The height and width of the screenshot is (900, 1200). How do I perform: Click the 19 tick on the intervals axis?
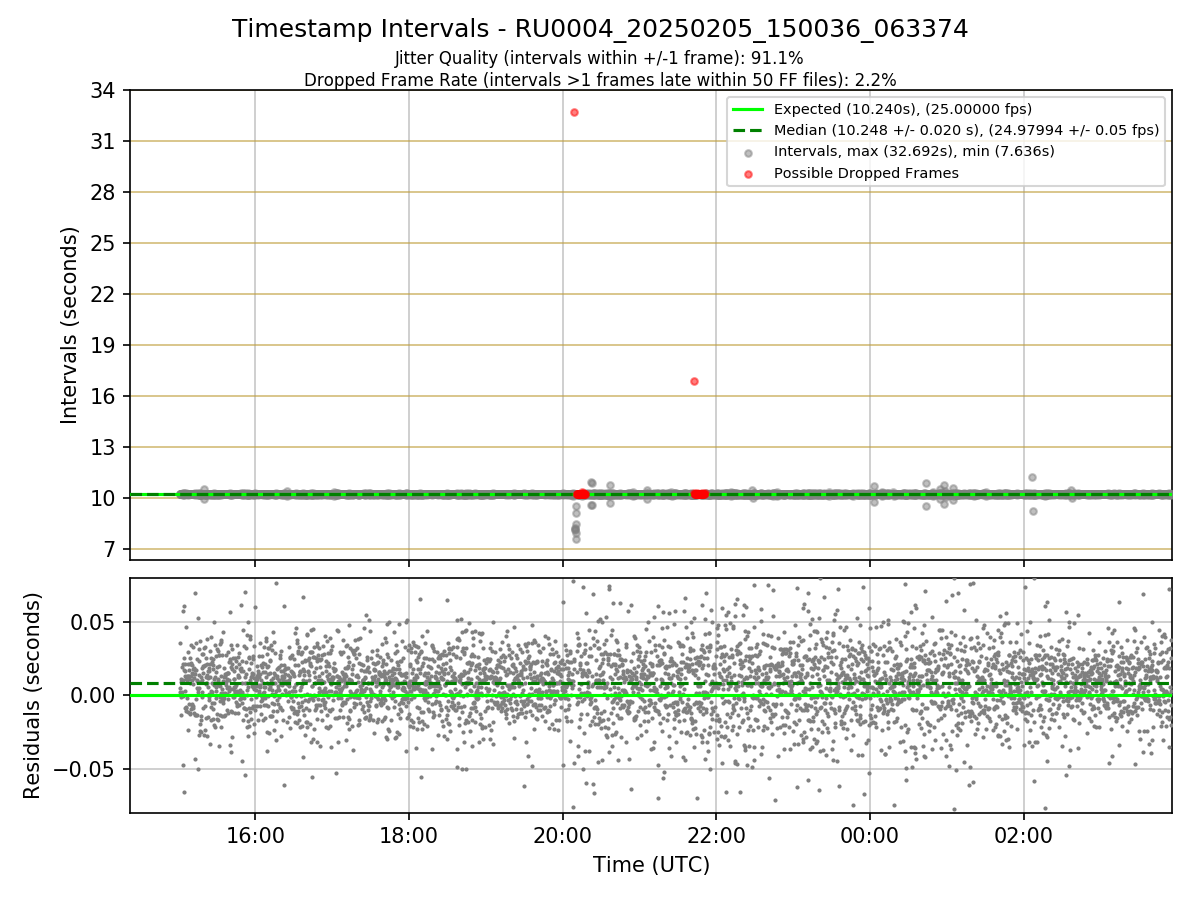click(103, 346)
